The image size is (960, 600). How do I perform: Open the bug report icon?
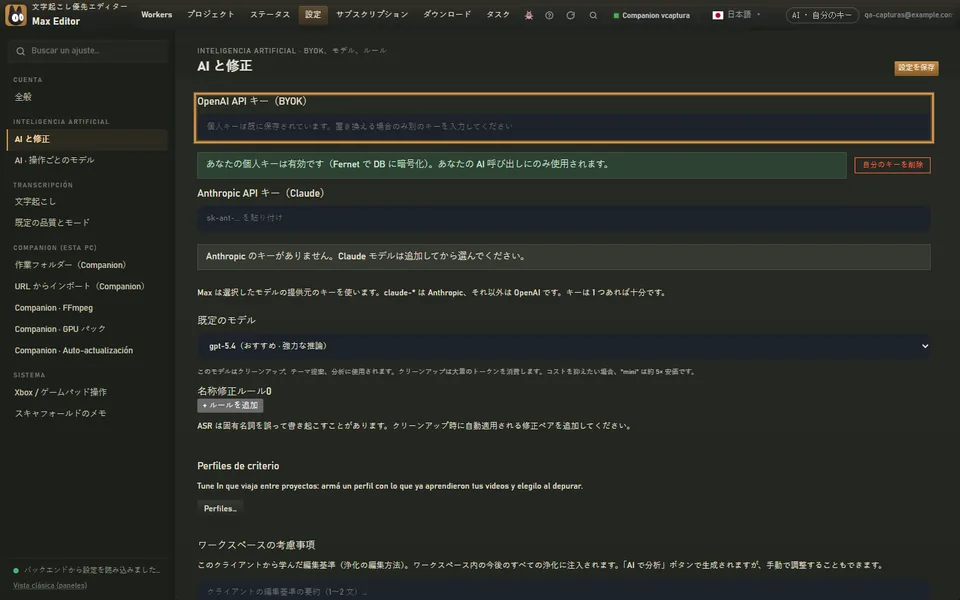click(529, 15)
